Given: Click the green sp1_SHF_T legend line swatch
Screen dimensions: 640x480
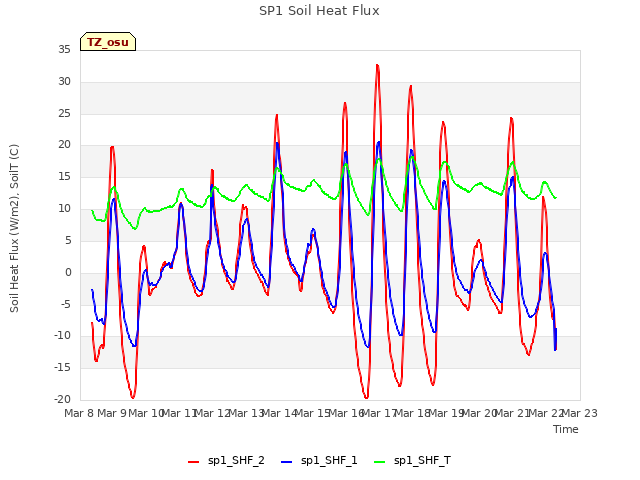Looking at the screenshot, I should tap(380, 462).
